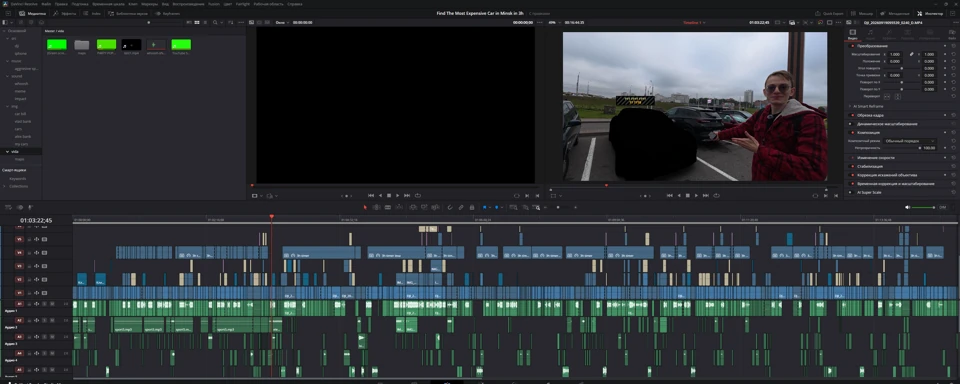The image size is (960, 384).
Task: Click the link icon between zoom X and Y
Action: click(912, 54)
